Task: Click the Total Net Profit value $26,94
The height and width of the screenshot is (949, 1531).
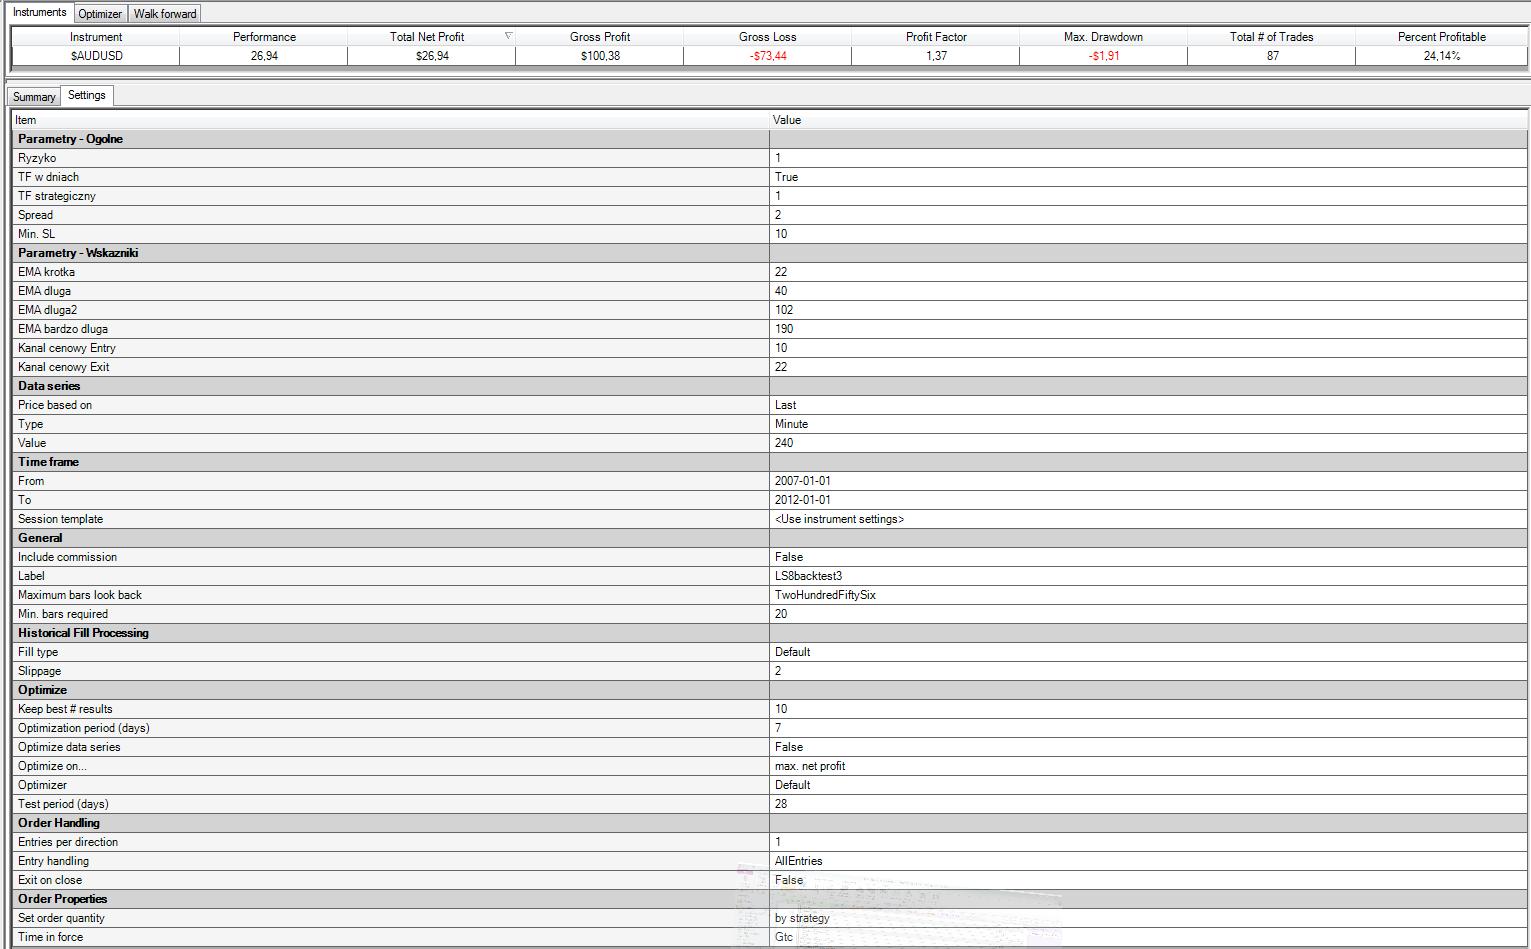Action: pos(432,56)
